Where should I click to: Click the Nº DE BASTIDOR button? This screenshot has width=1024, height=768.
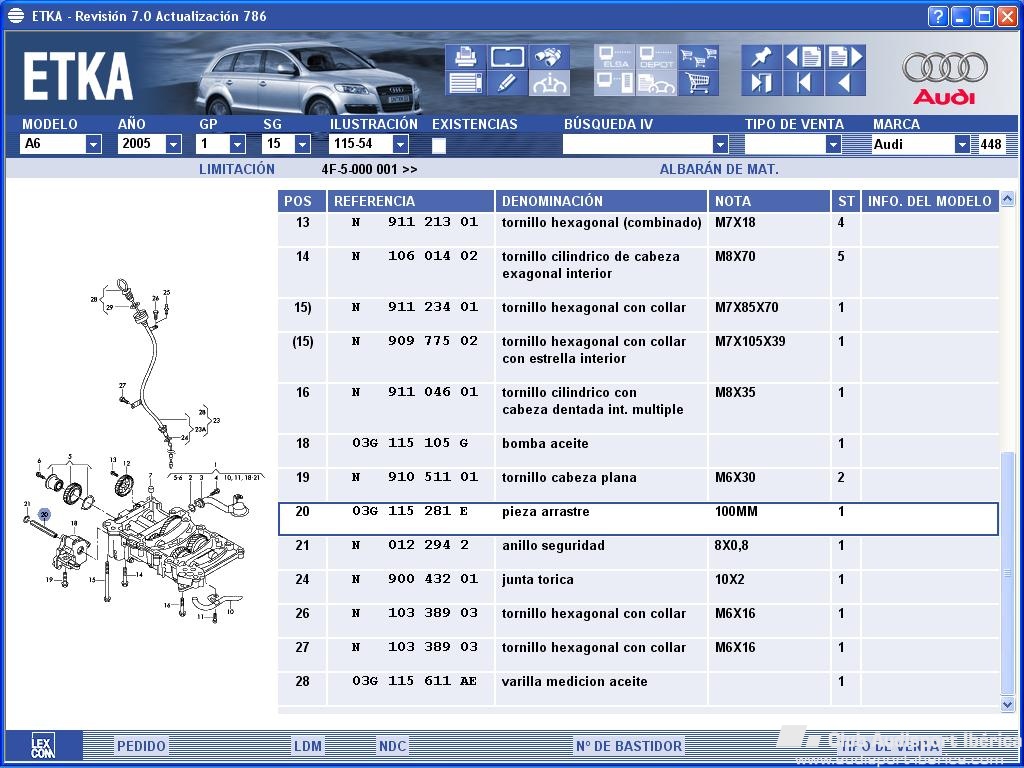629,746
